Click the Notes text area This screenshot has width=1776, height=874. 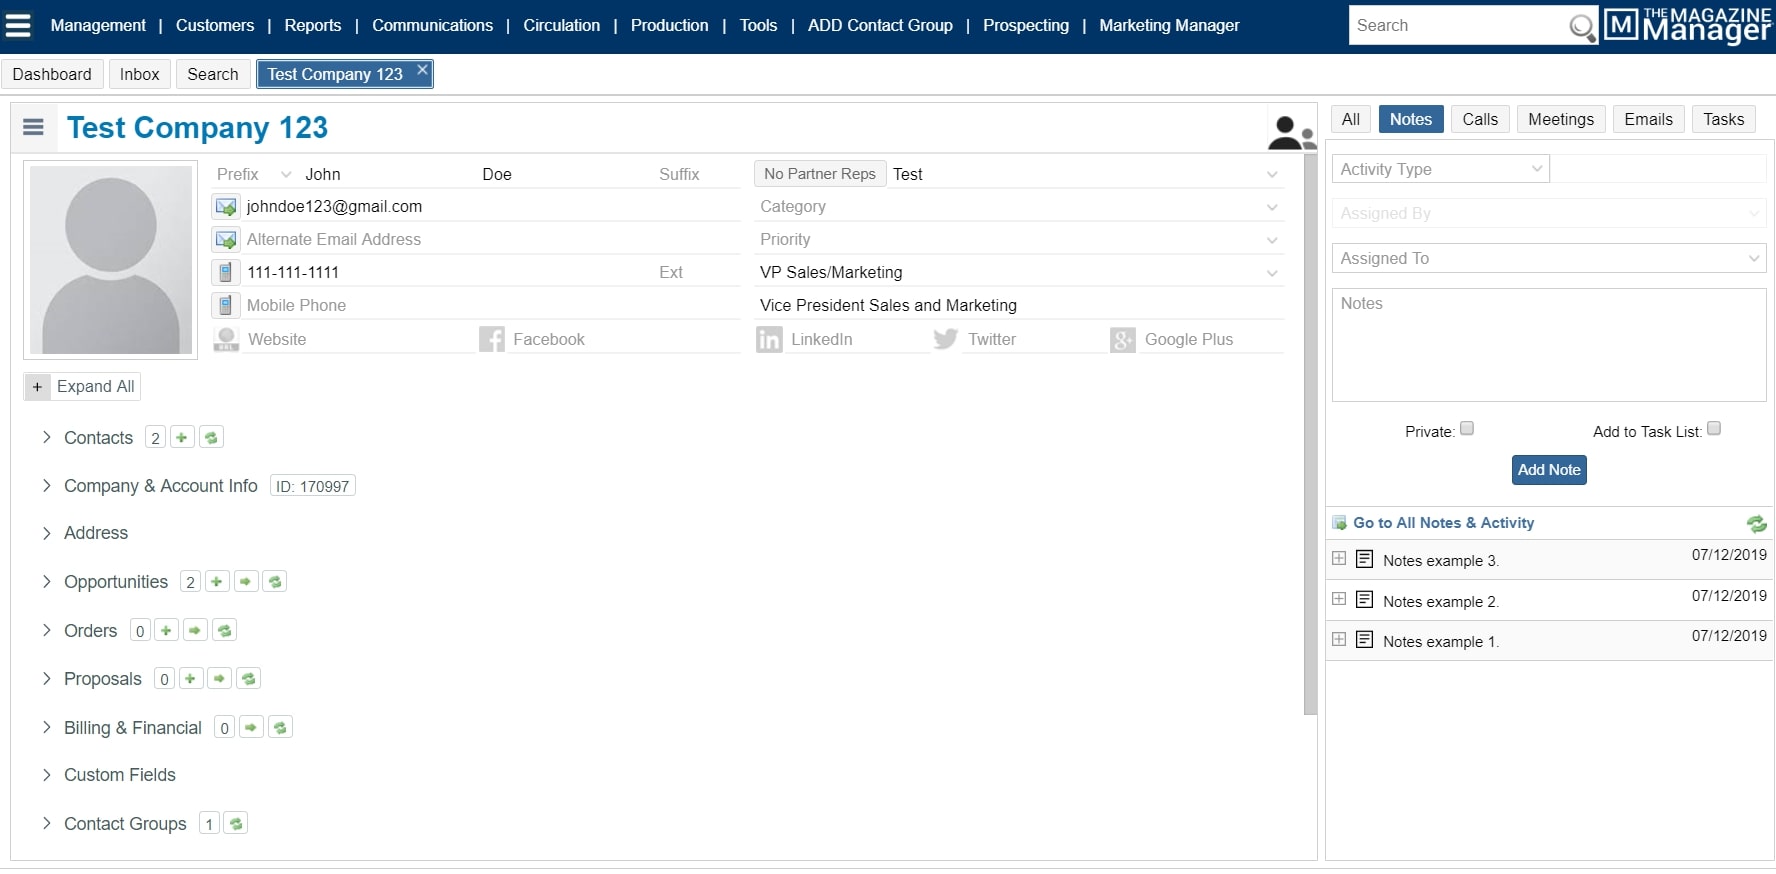click(x=1548, y=345)
